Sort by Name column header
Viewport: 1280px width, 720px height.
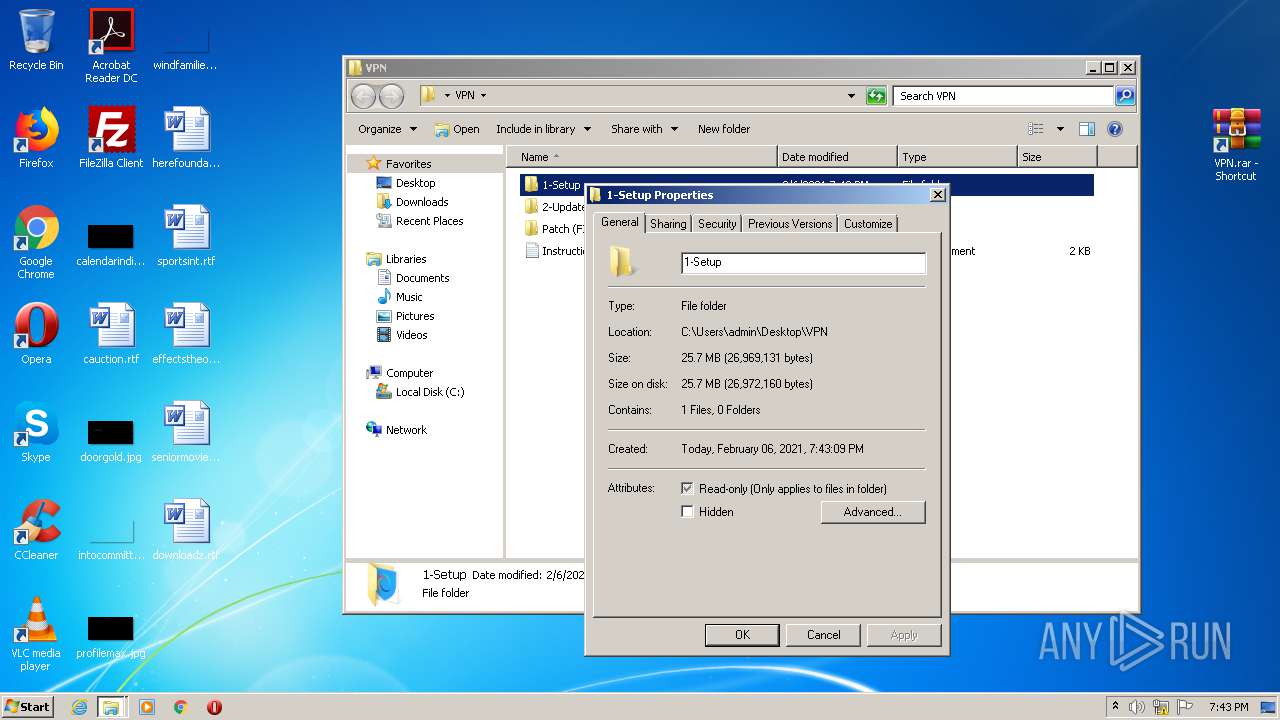(642, 157)
